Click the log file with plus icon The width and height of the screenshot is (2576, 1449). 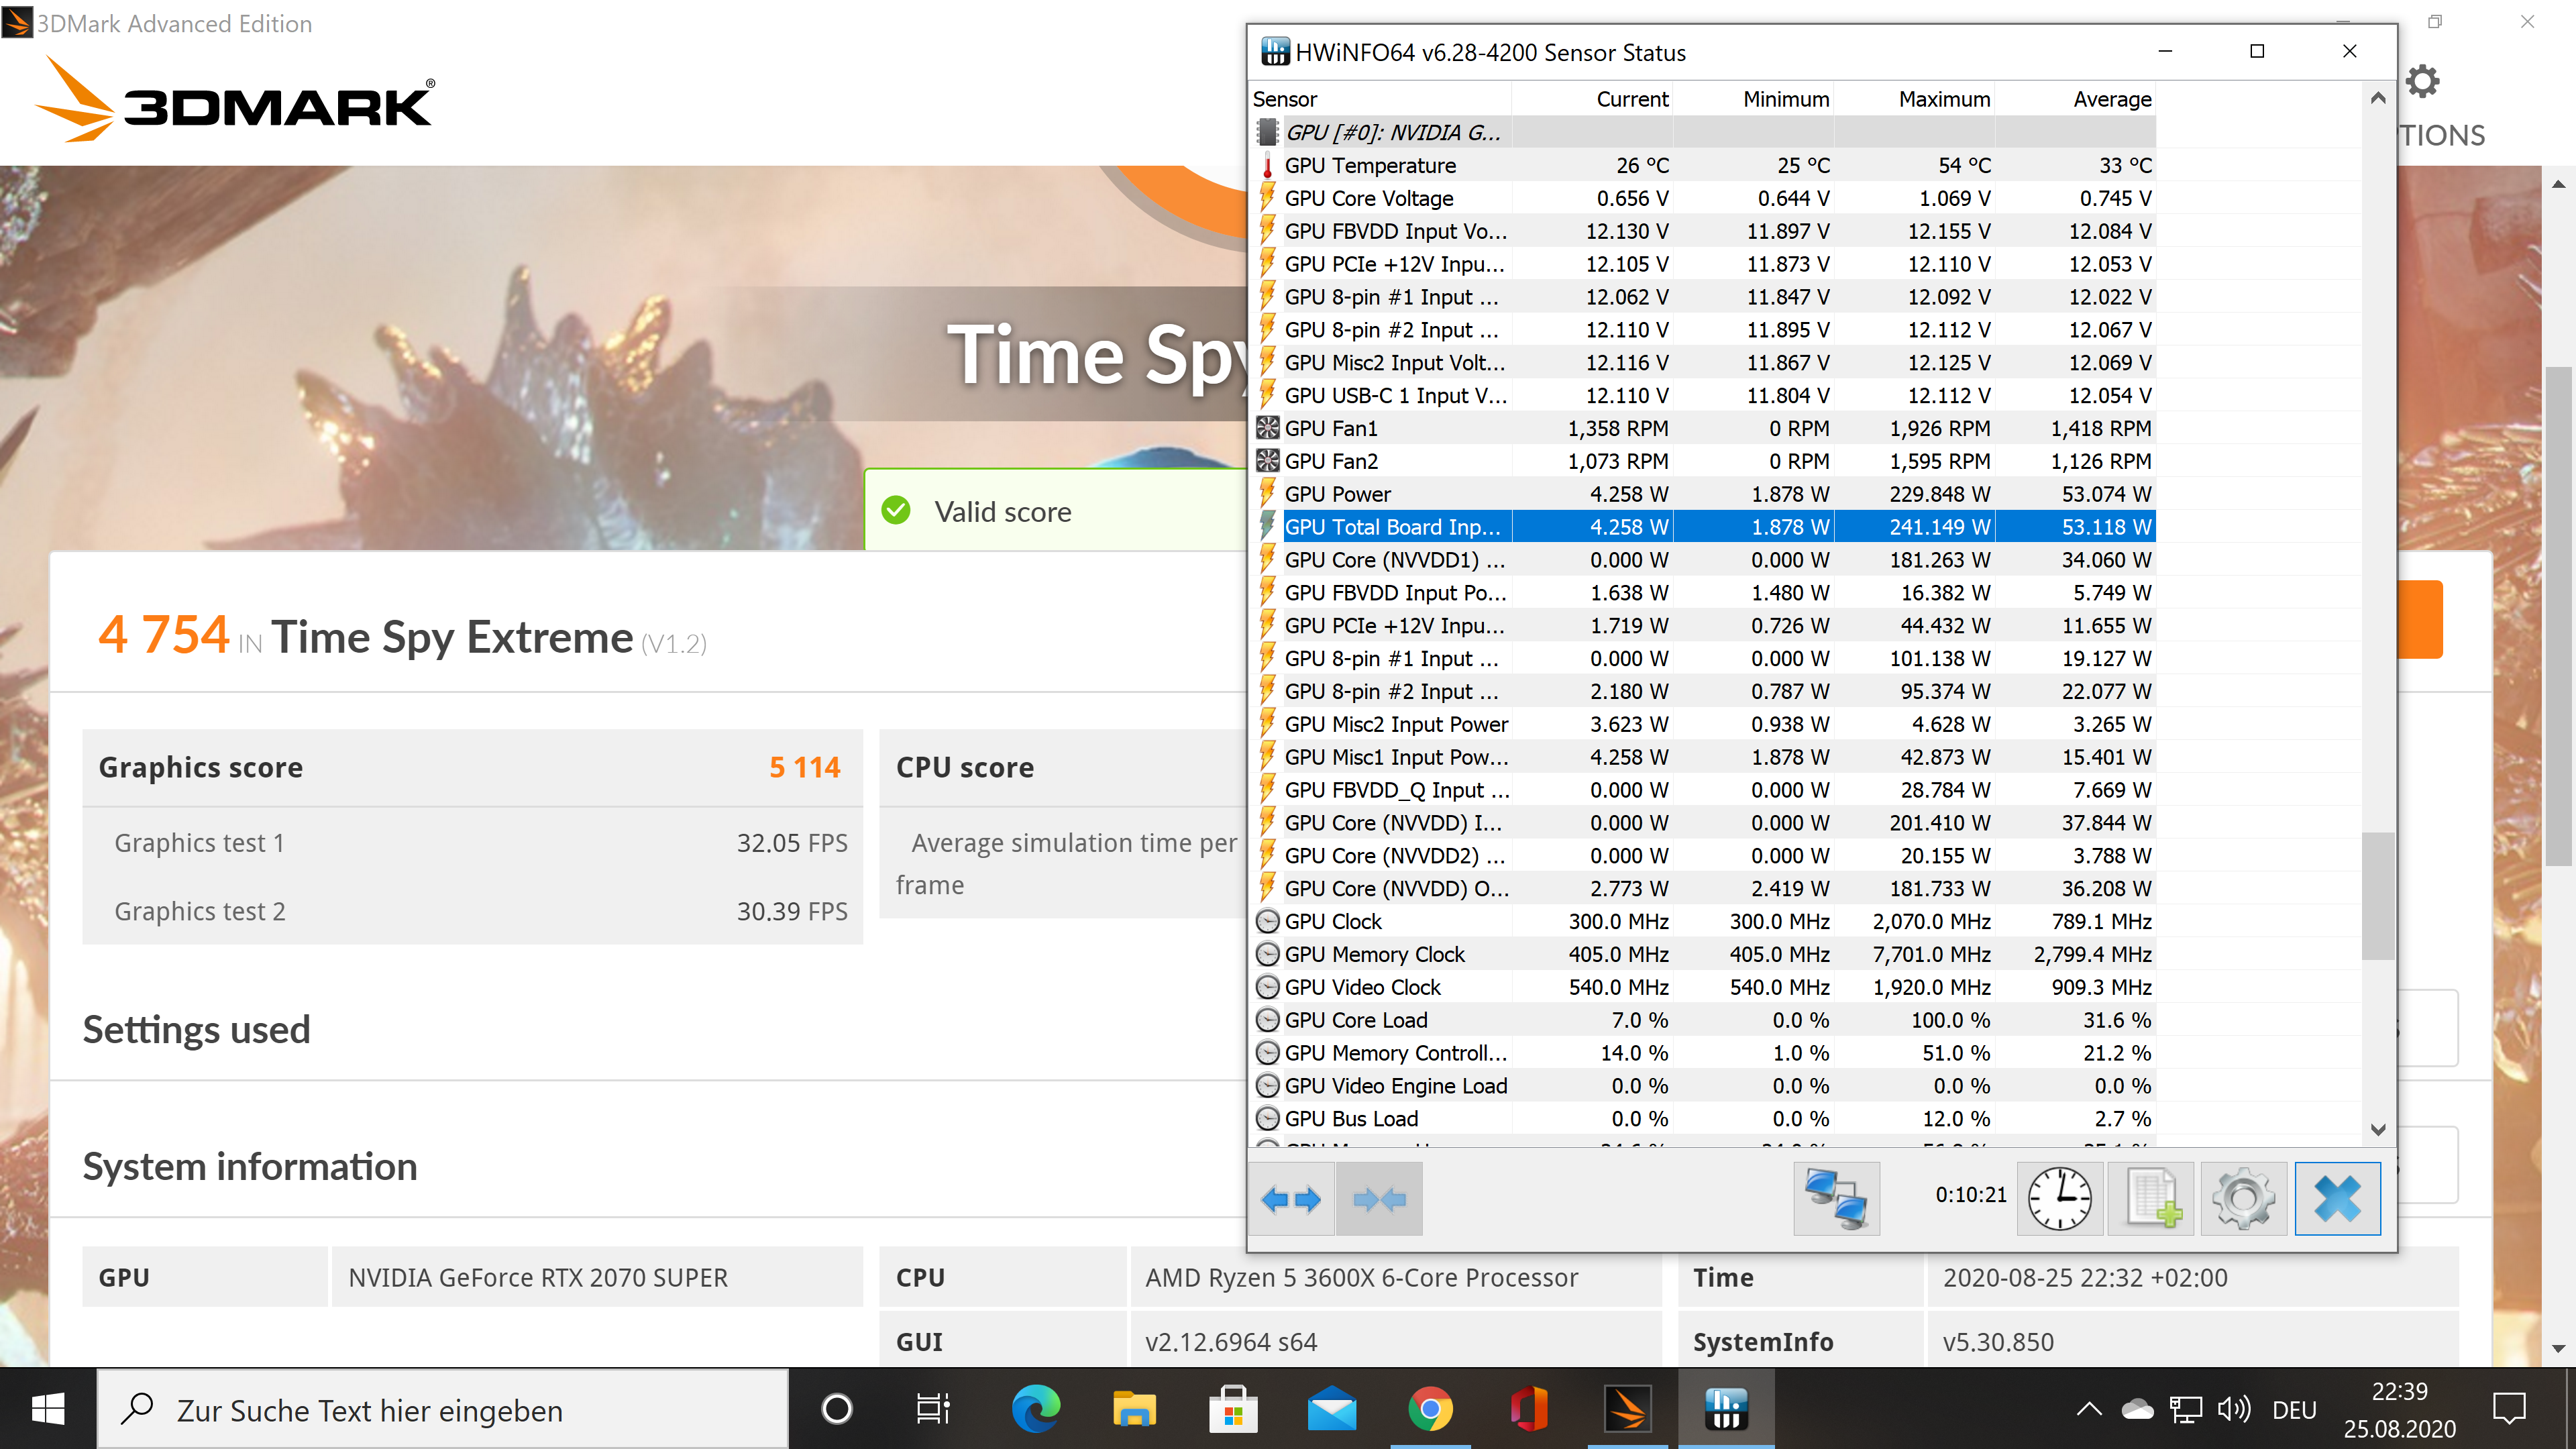tap(2151, 1198)
